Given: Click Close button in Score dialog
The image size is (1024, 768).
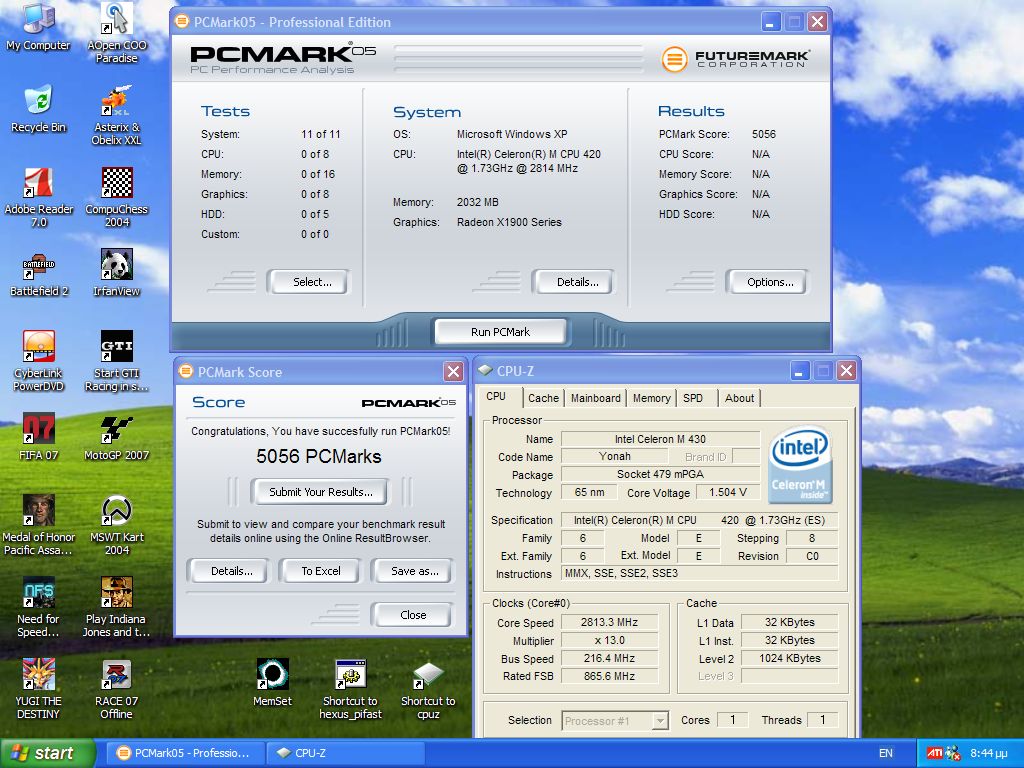Looking at the screenshot, I should coord(412,615).
